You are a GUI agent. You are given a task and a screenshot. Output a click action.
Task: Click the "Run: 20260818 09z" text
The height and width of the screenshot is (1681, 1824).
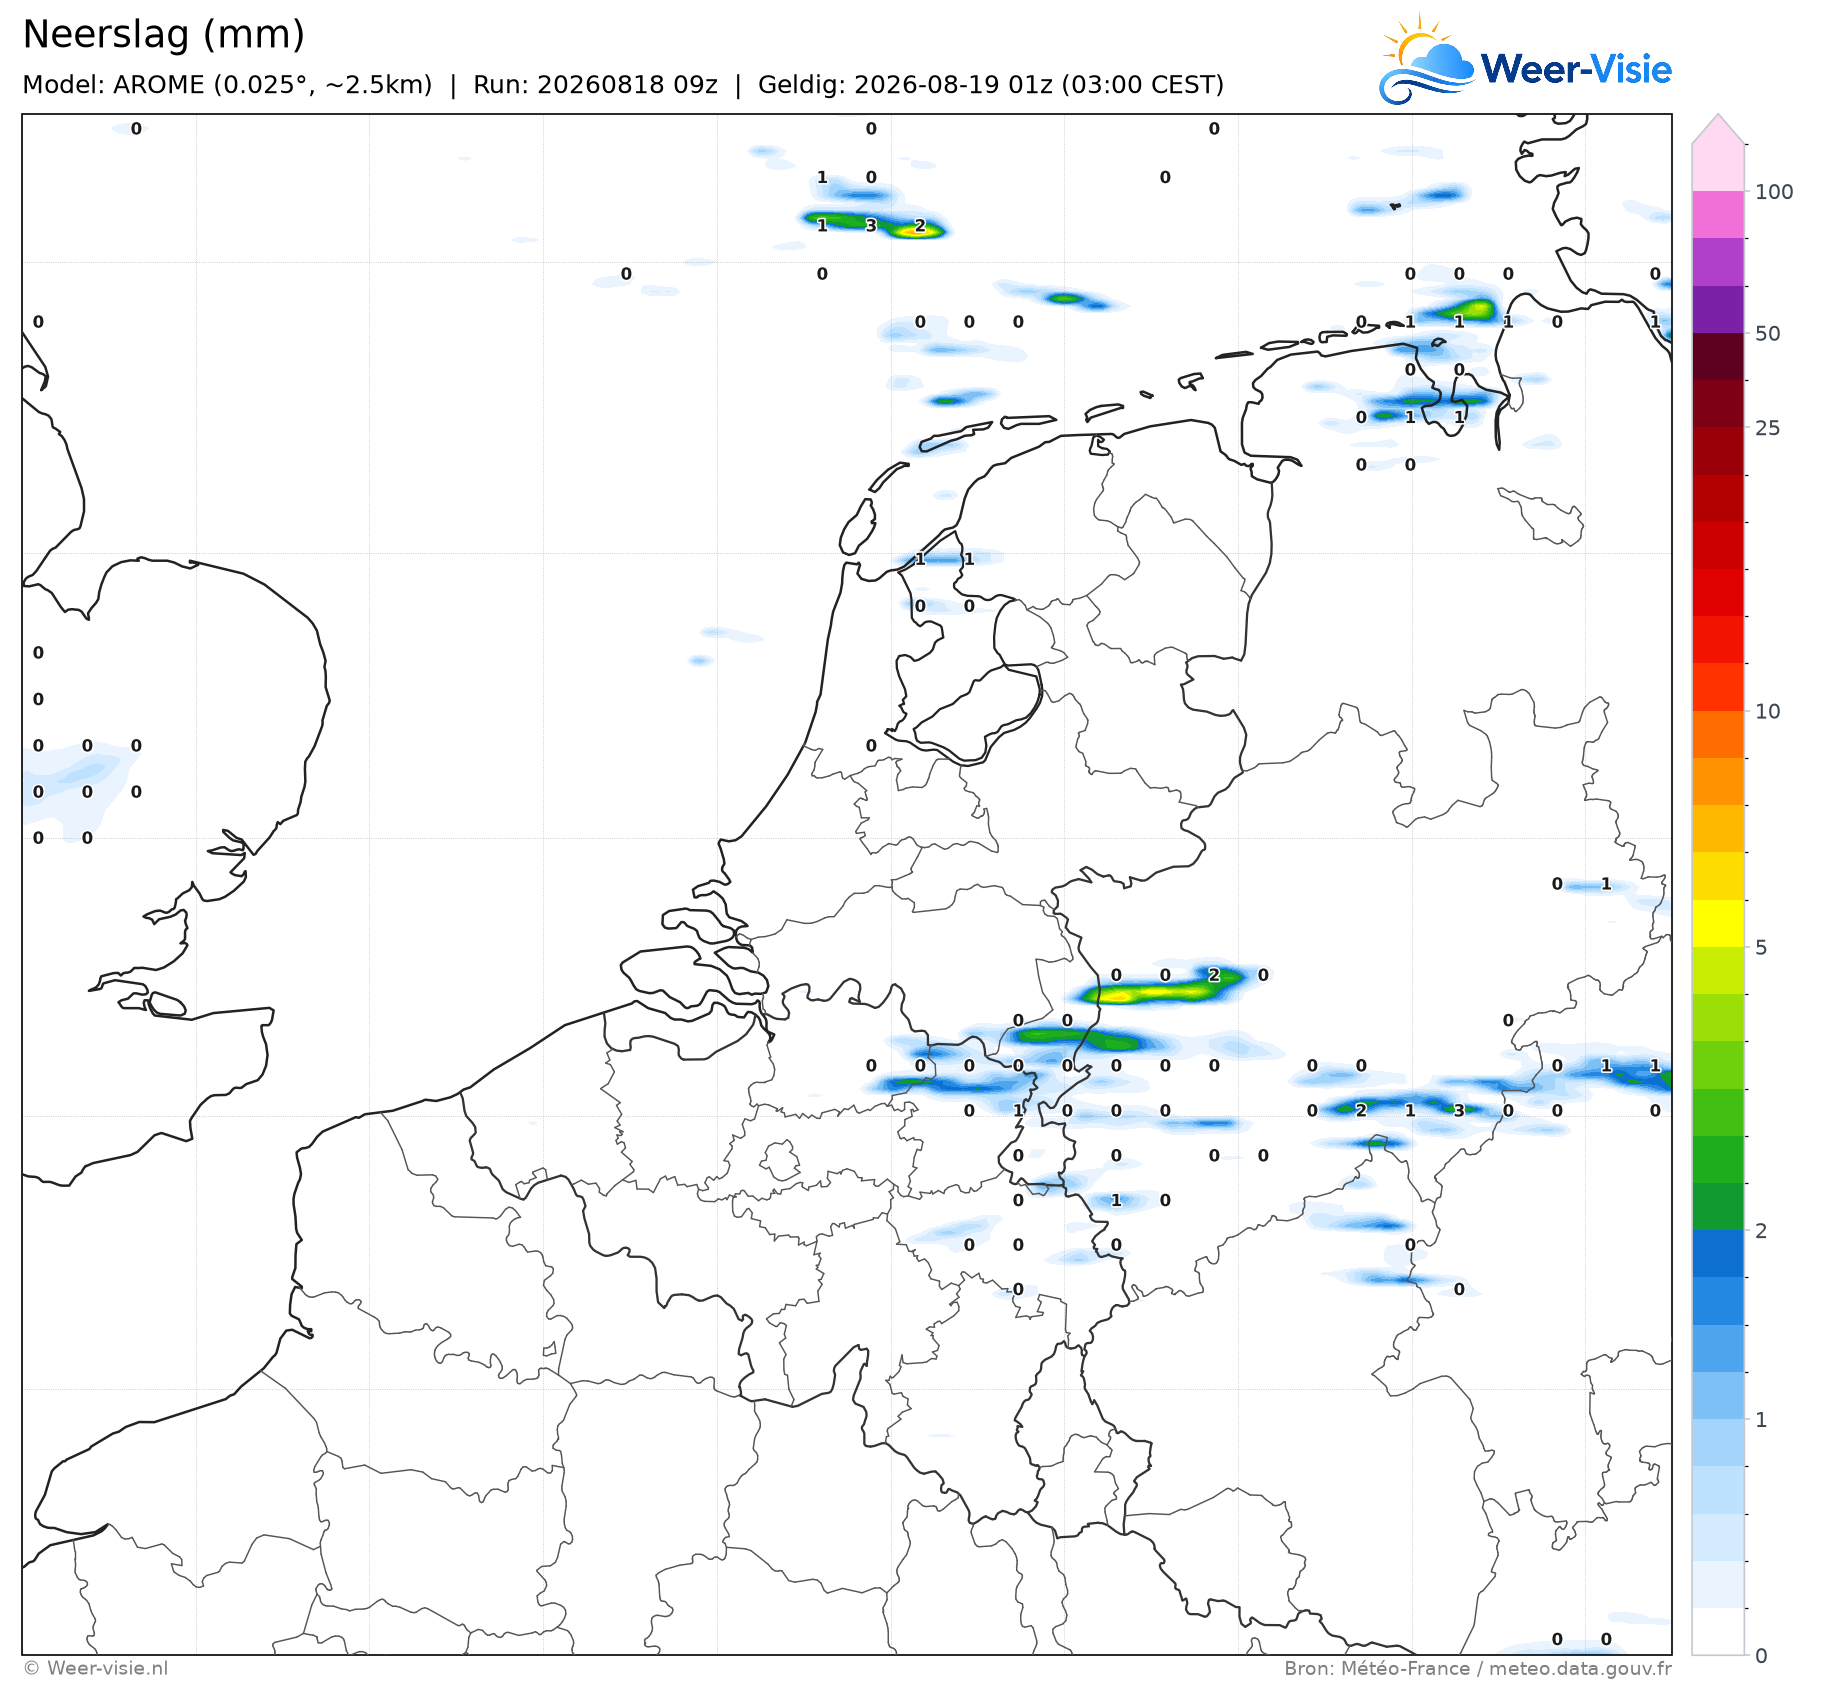pyautogui.click(x=595, y=85)
